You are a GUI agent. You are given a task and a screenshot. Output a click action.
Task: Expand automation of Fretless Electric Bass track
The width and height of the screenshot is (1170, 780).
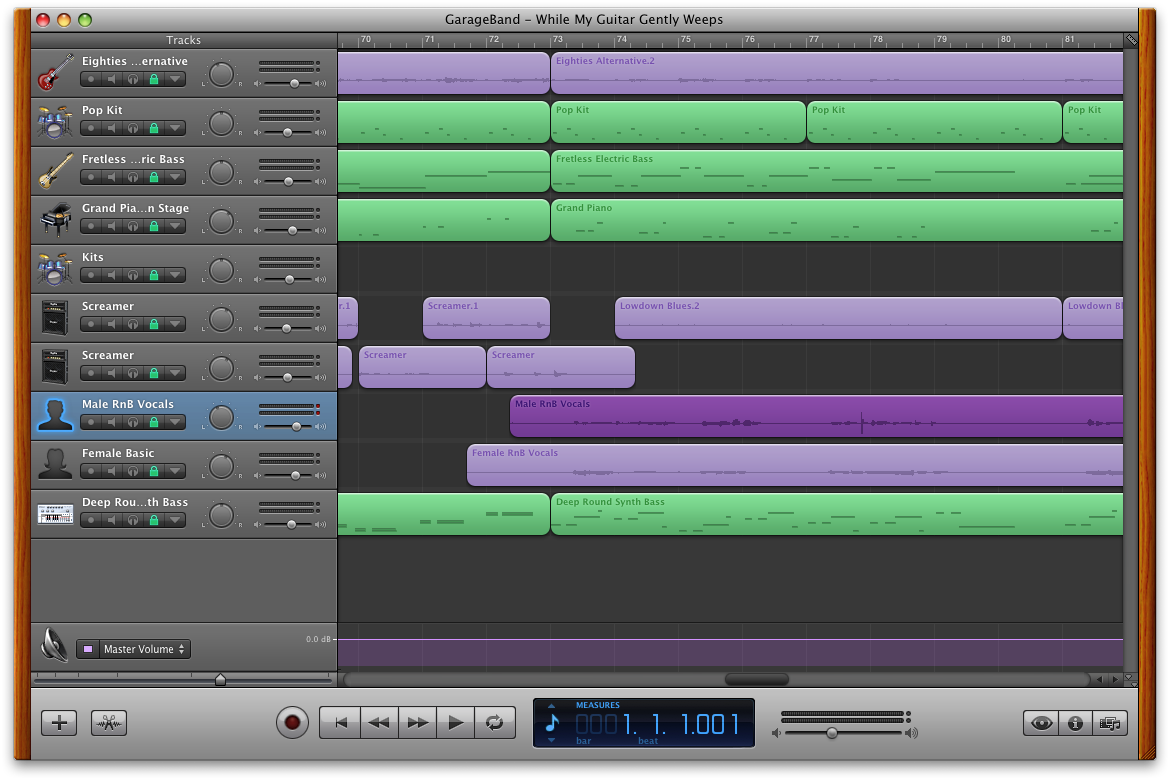[x=175, y=178]
